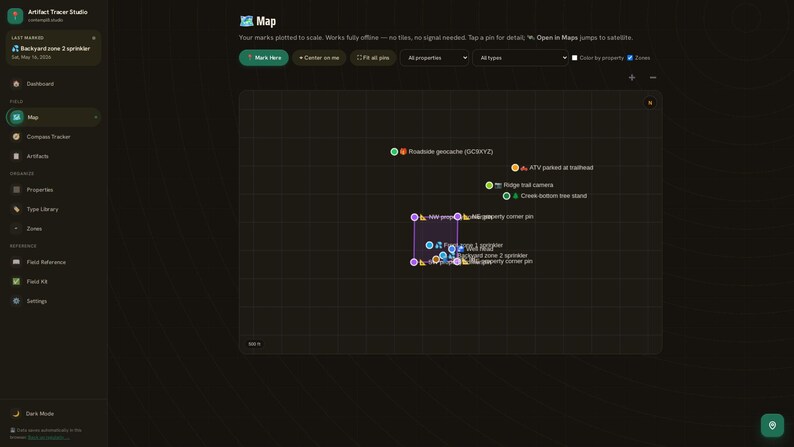794x447 pixels.
Task: Open the All properties dropdown
Action: pos(434,58)
